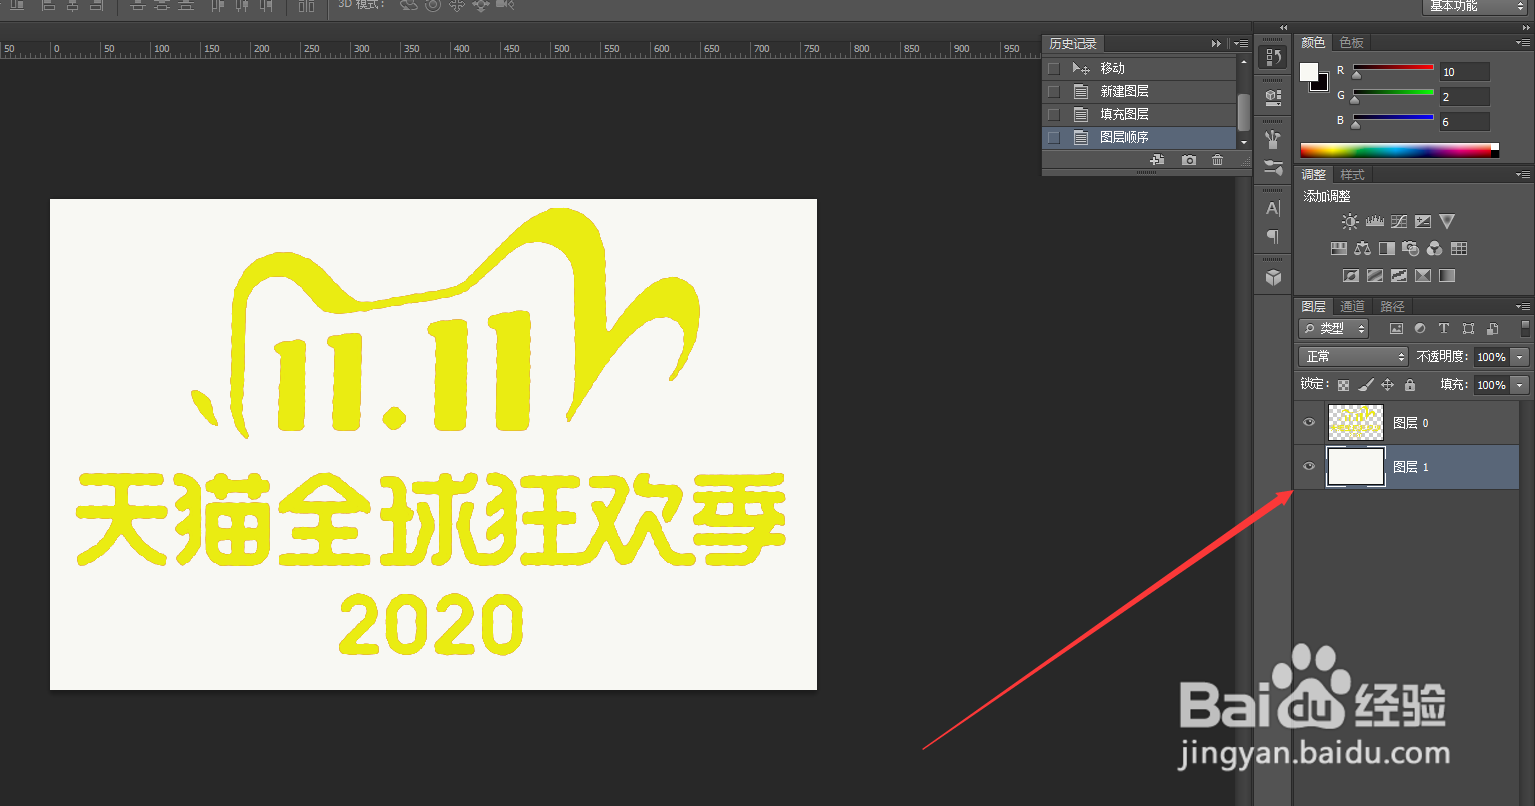
Task: Set history brush source at 移动 state
Action: (x=1053, y=68)
